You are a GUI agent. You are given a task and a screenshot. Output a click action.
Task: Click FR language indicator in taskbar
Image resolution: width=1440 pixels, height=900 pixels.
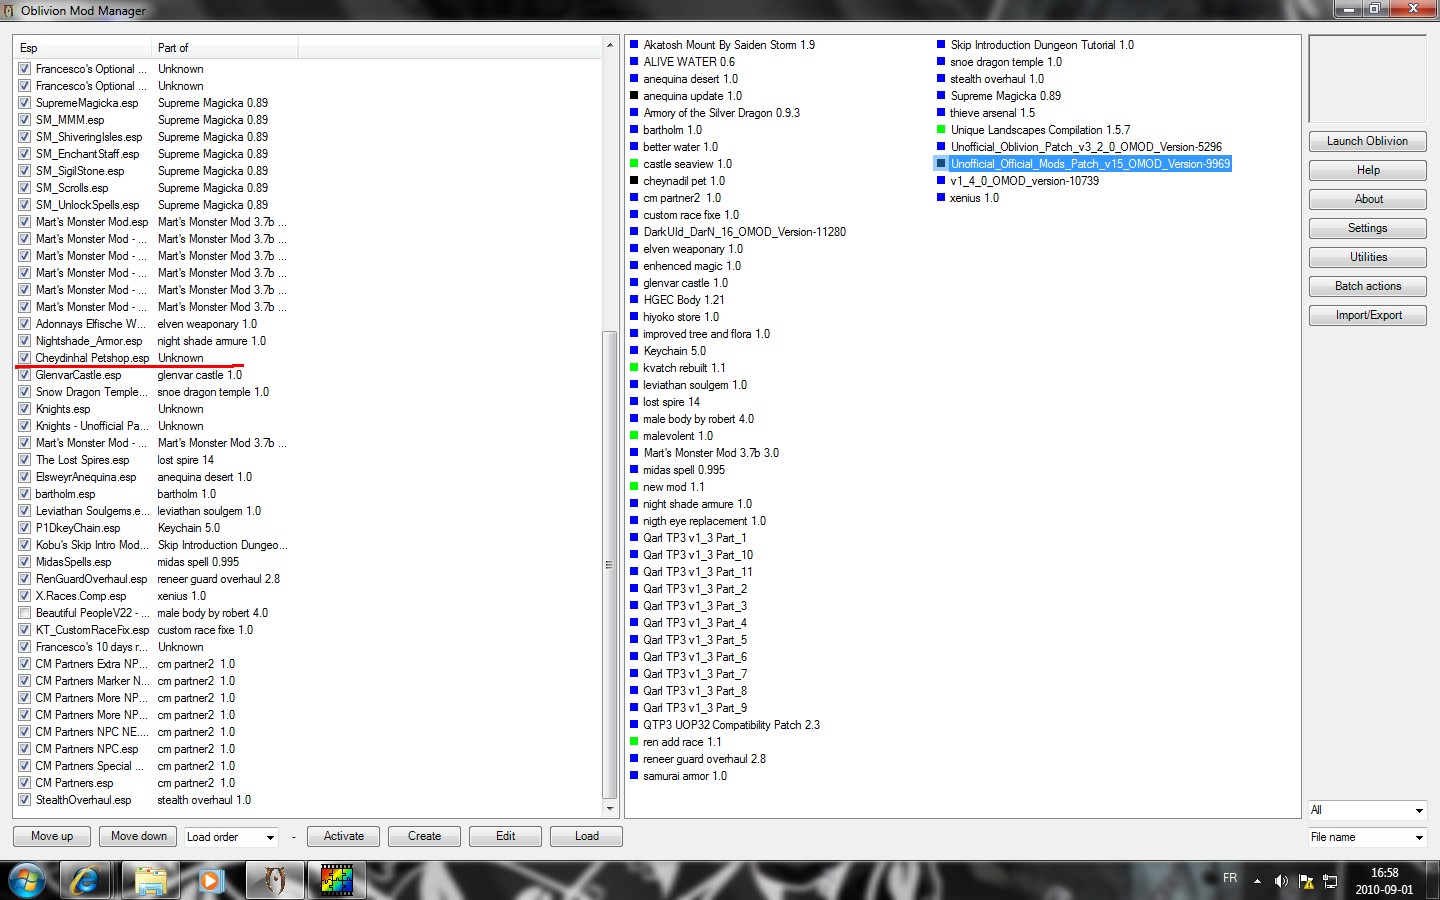coord(1230,878)
